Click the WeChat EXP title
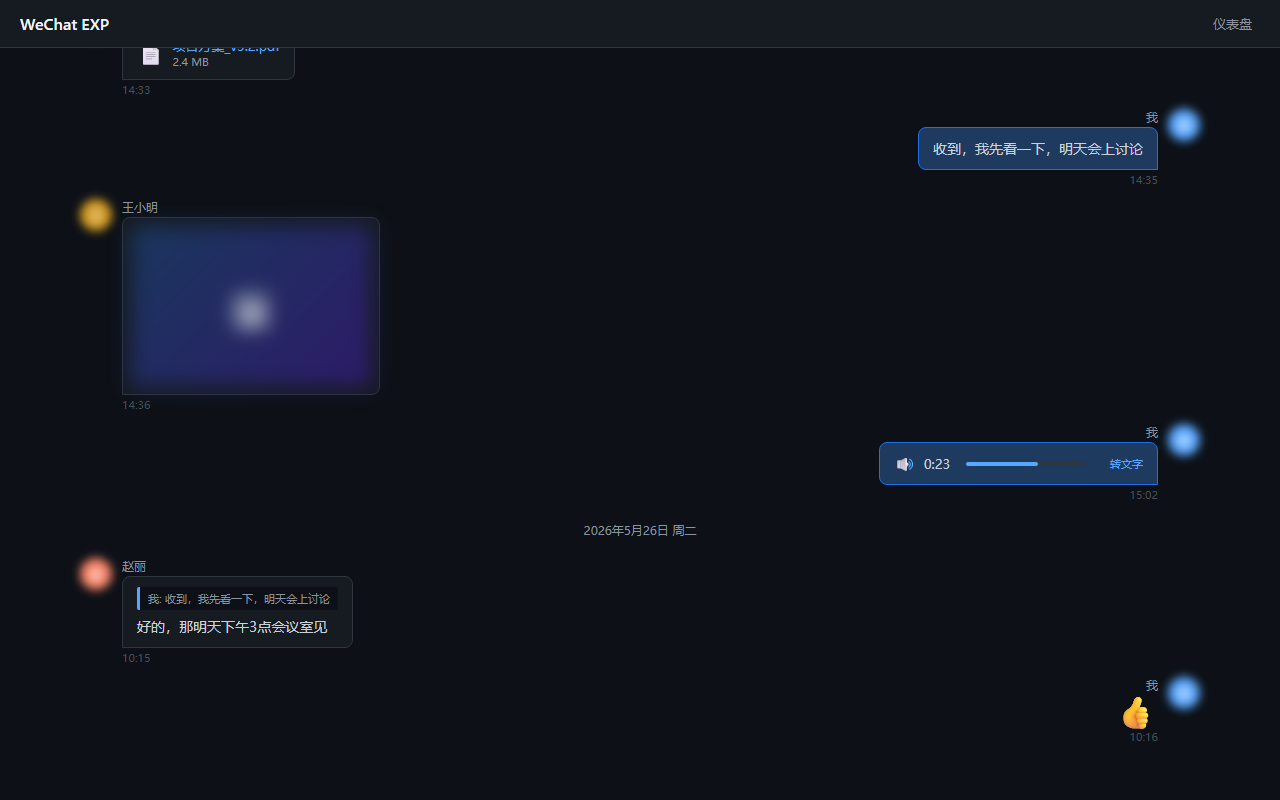 (x=65, y=24)
